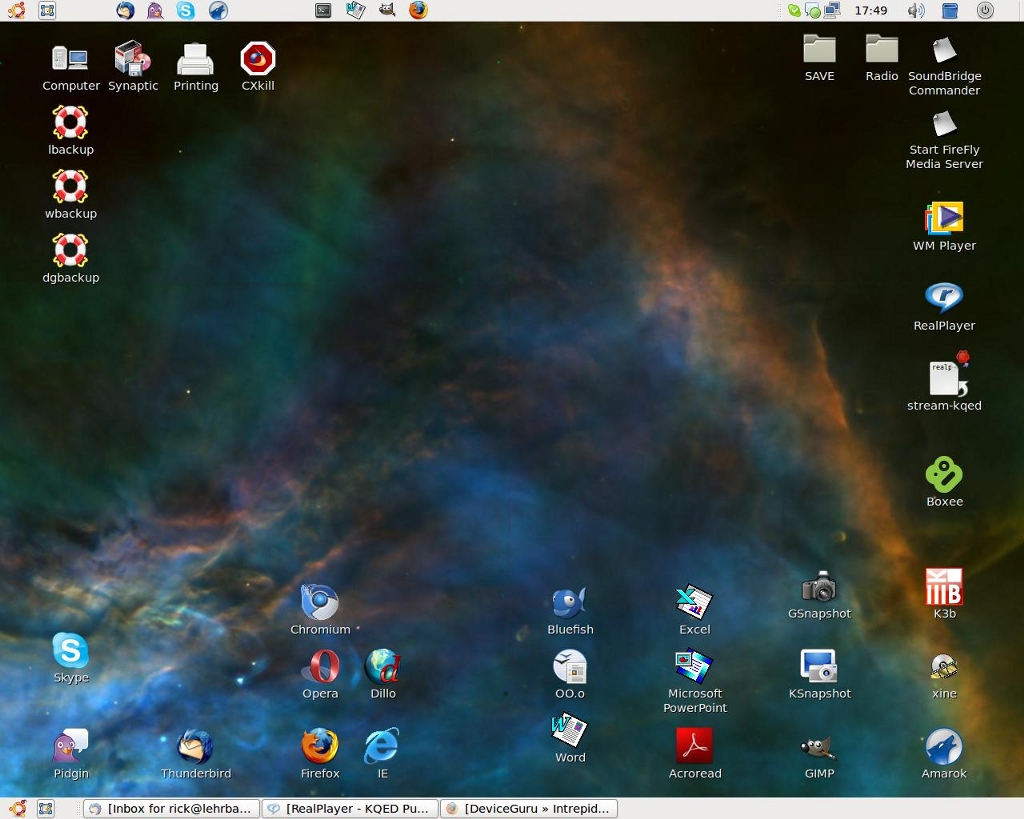Launch Boxee desktop icon
Screen dimensions: 1024x819
(x=944, y=474)
